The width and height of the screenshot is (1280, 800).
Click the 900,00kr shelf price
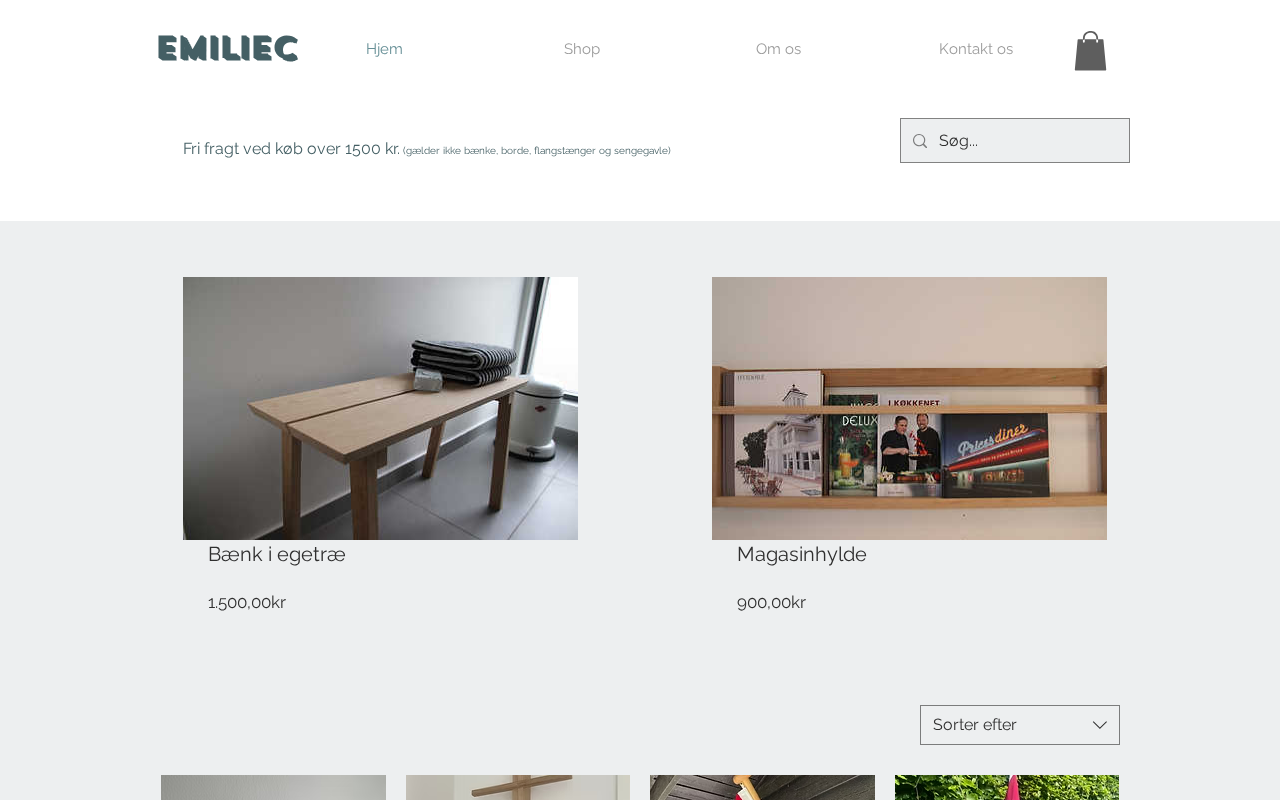point(771,602)
